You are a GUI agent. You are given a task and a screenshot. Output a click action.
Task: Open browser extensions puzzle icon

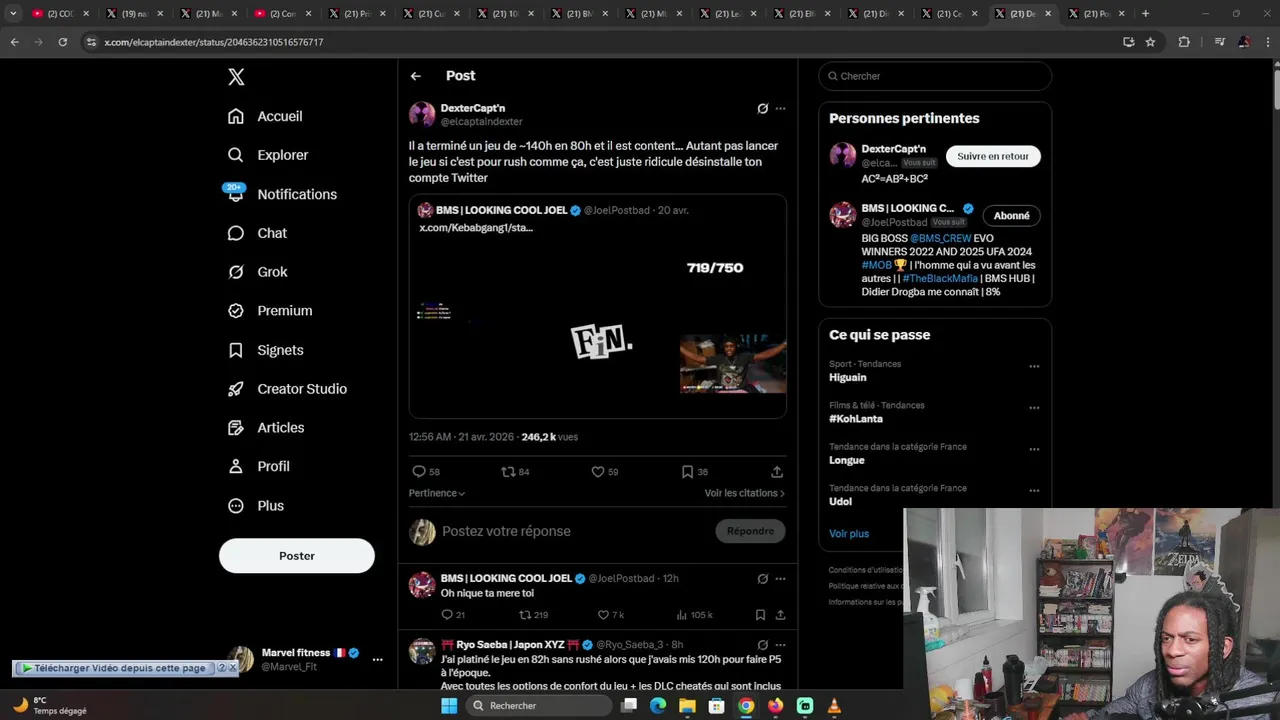click(1184, 42)
